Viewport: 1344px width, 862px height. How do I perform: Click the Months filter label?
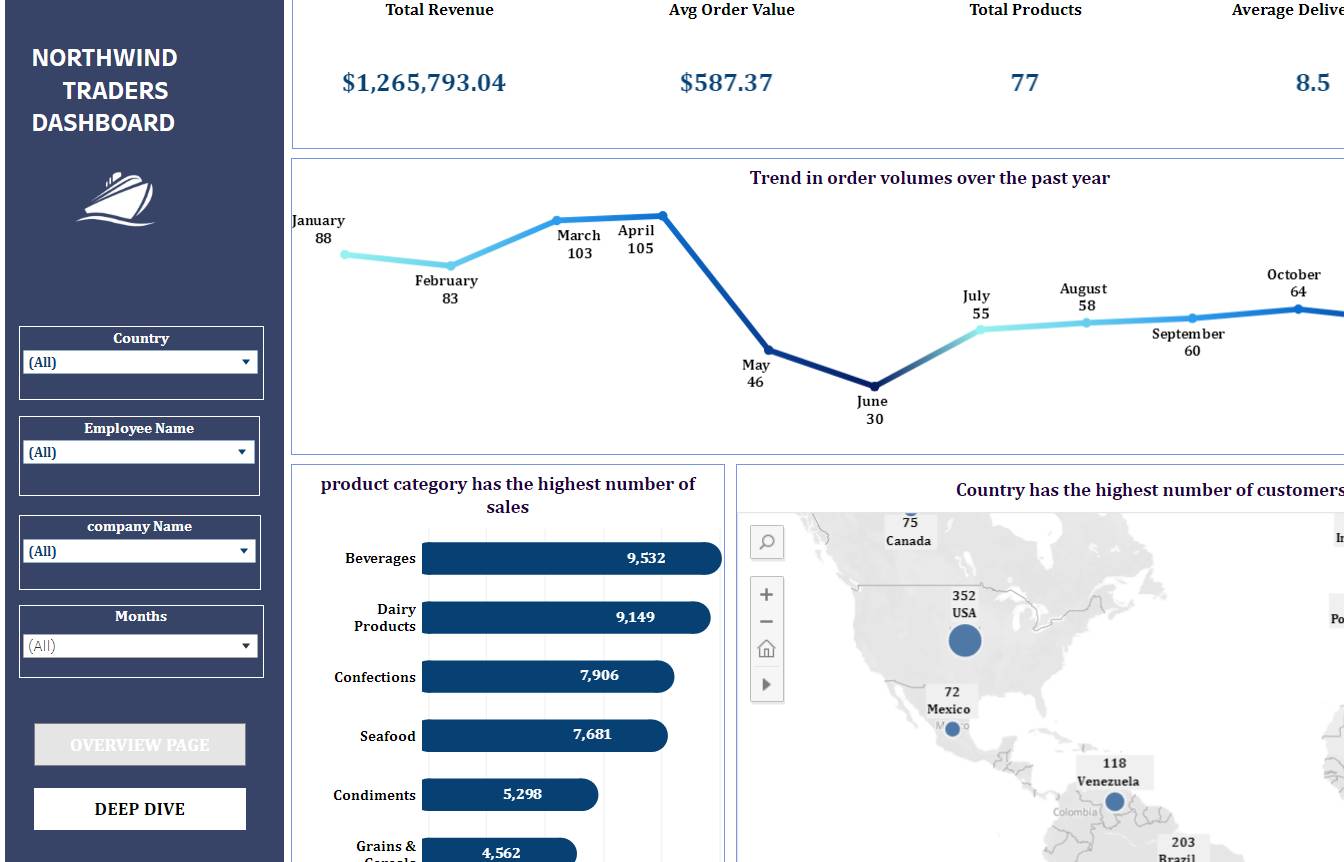[141, 616]
